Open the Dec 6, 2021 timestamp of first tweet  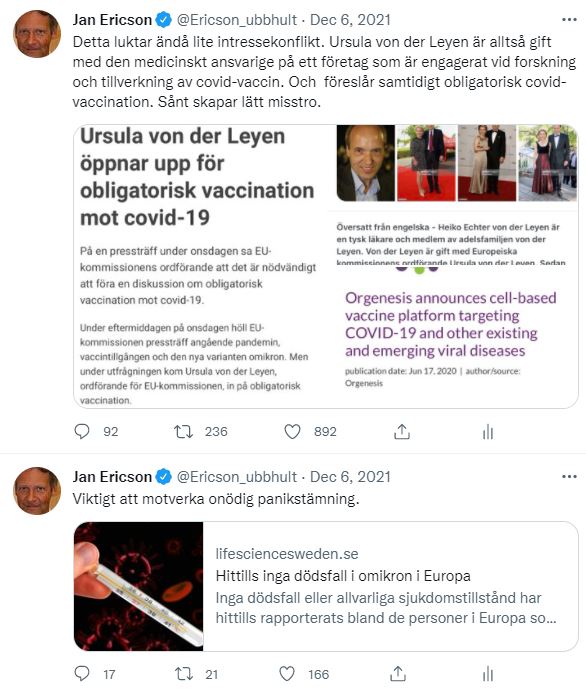(350, 20)
